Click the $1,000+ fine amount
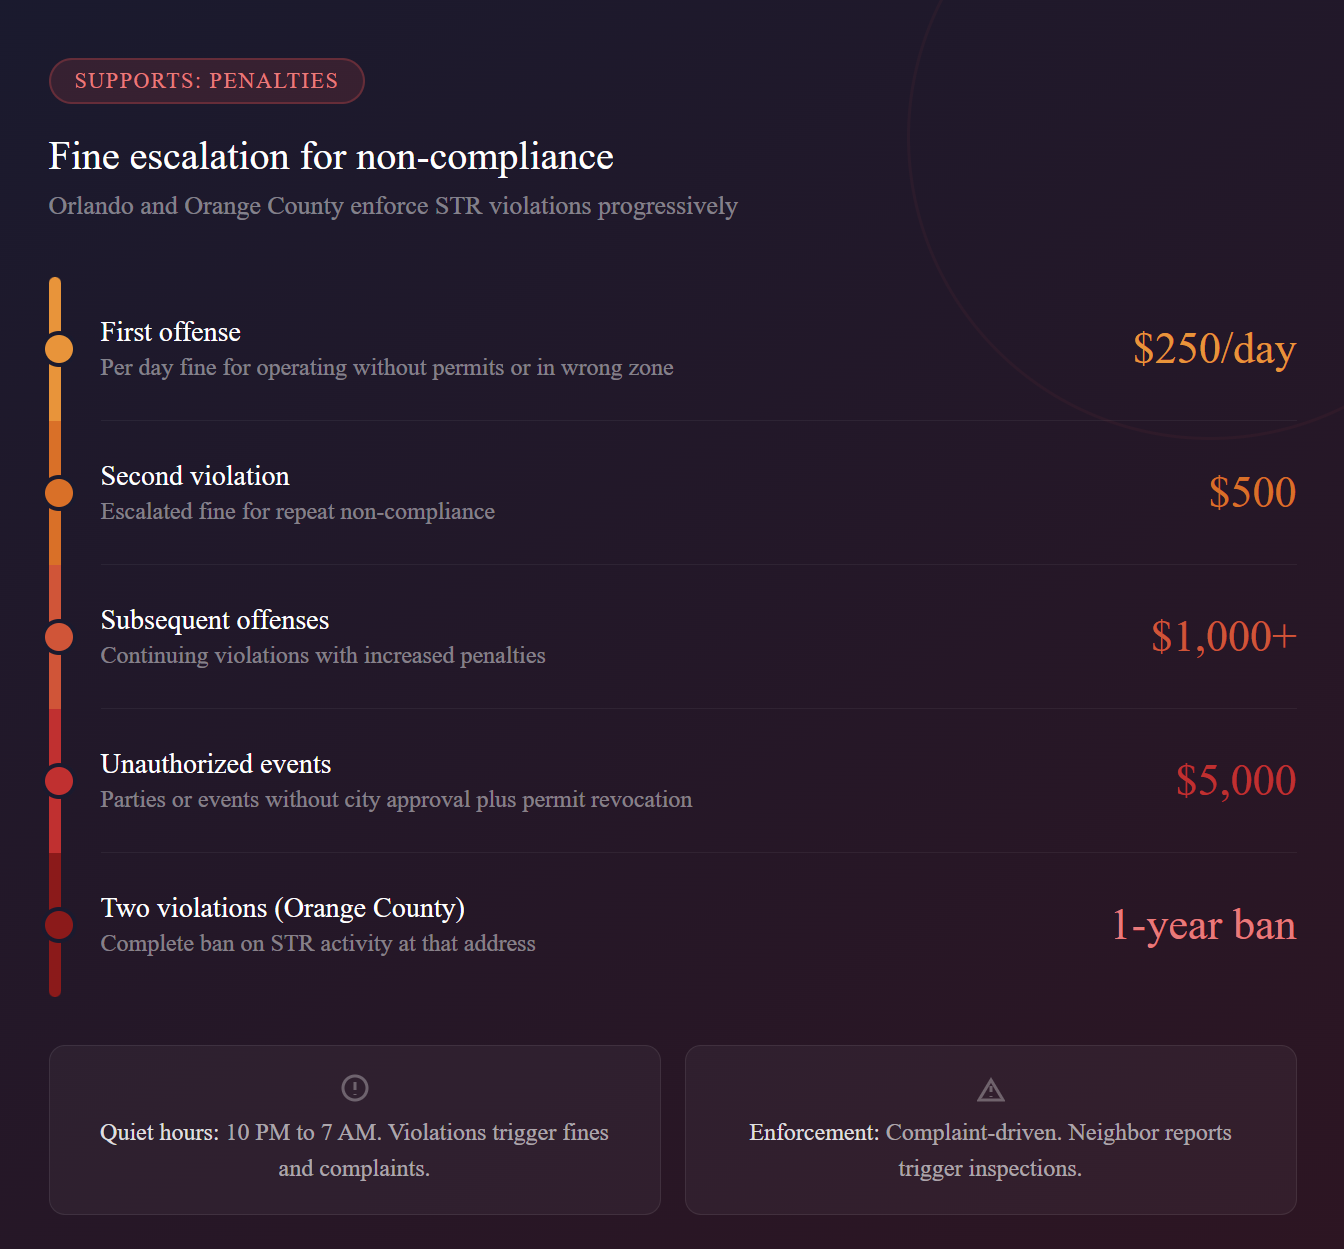Viewport: 1344px width, 1249px height. [x=1223, y=637]
